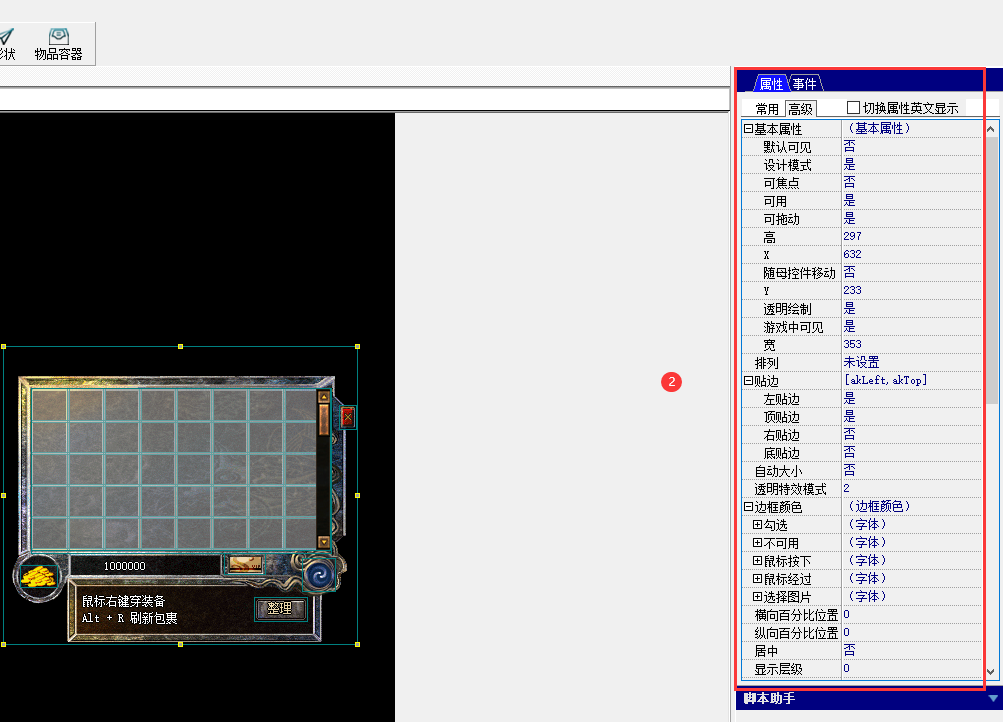This screenshot has height=722, width=1003.
Task: Expand the 不可用 property node
Action: (x=757, y=542)
